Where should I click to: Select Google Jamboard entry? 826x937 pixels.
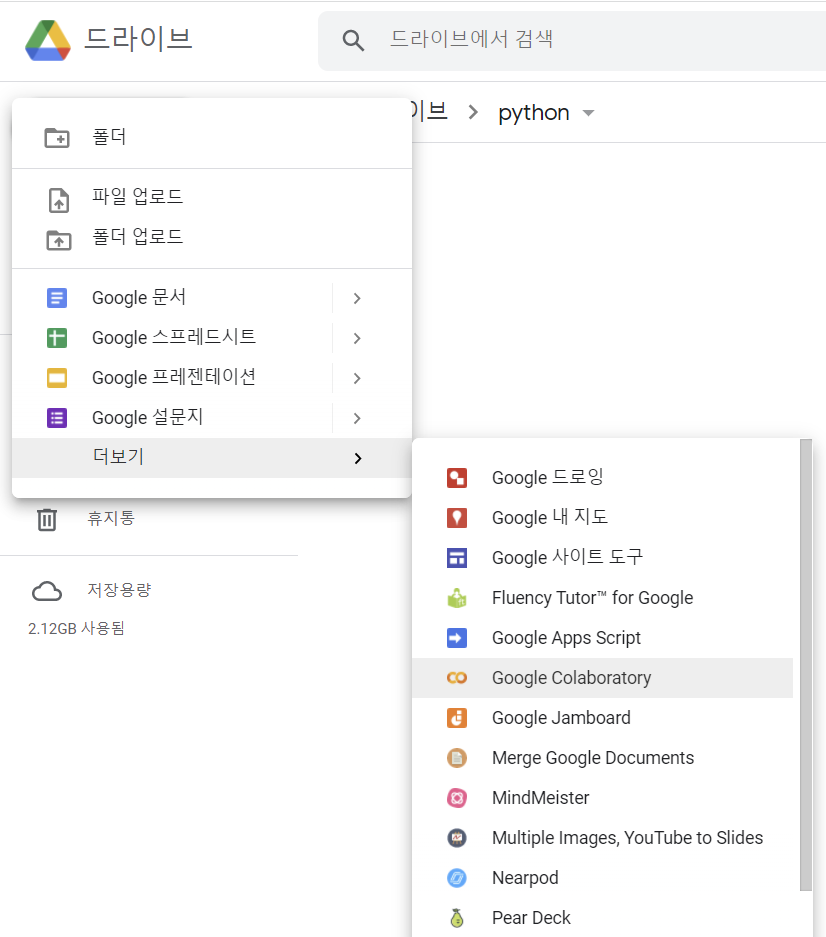(x=602, y=718)
